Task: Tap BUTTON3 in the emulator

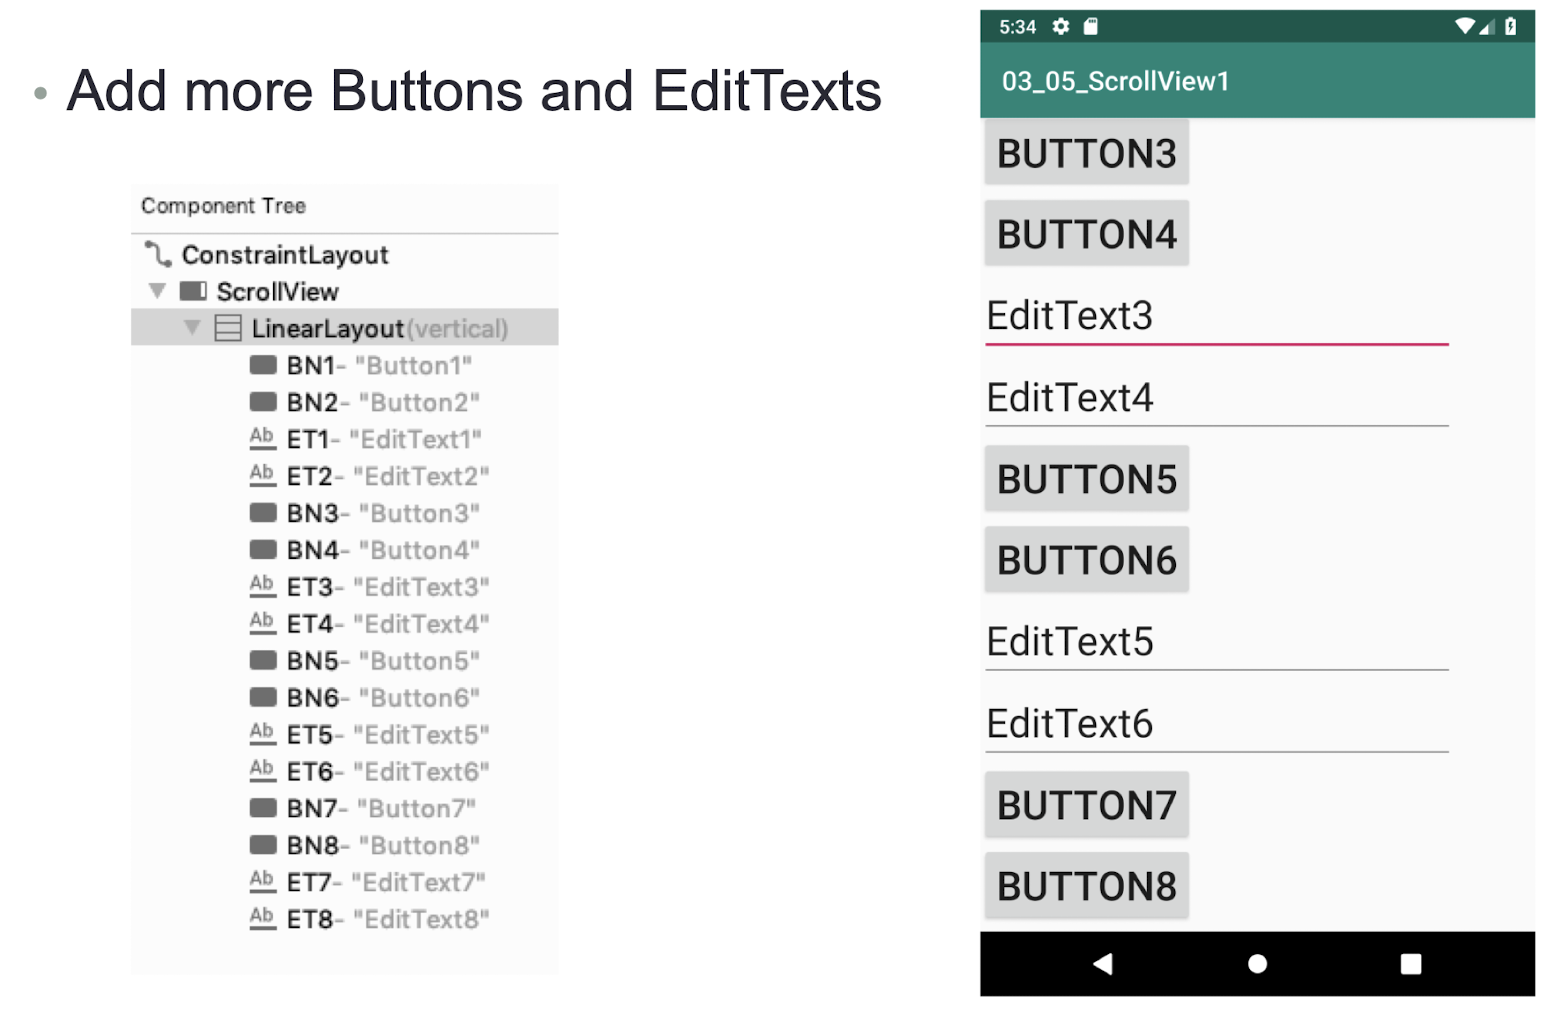Action: pyautogui.click(x=1087, y=152)
